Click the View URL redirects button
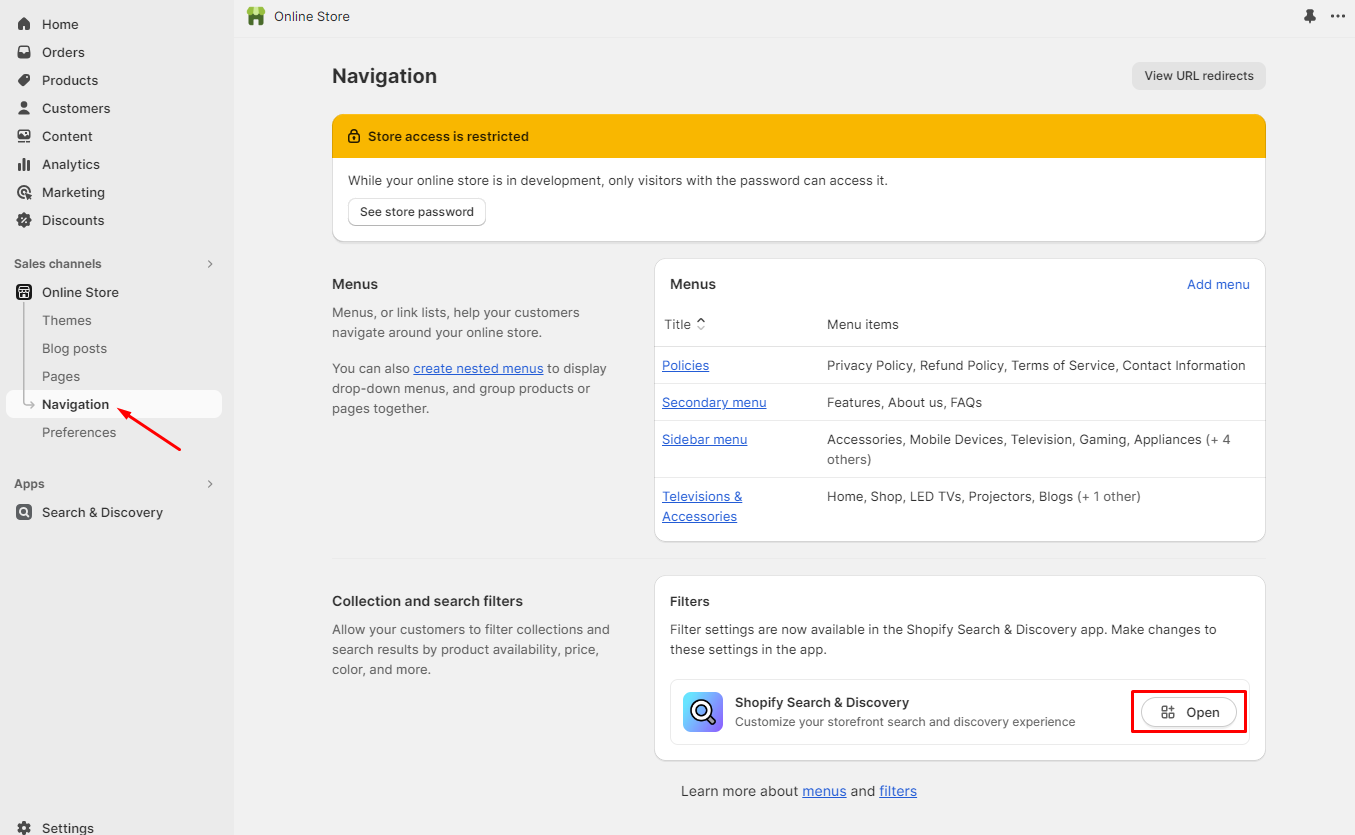Image resolution: width=1355 pixels, height=835 pixels. pos(1198,76)
